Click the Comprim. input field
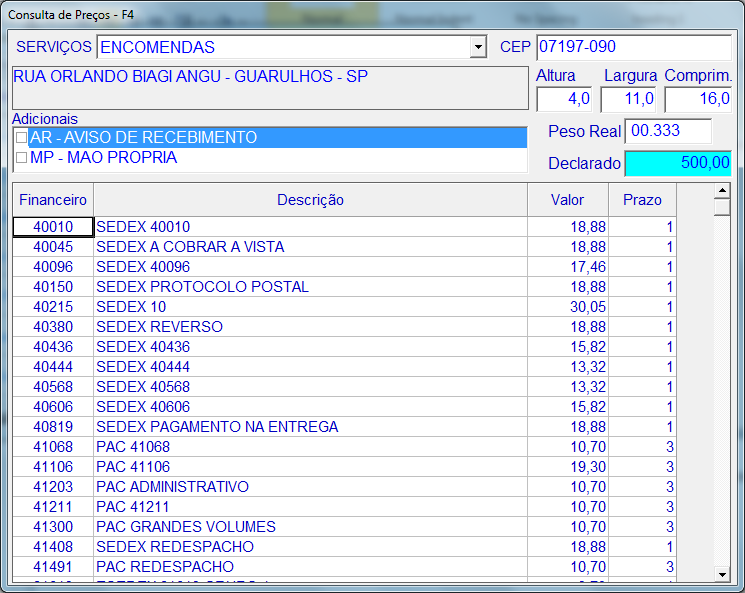 click(x=698, y=99)
